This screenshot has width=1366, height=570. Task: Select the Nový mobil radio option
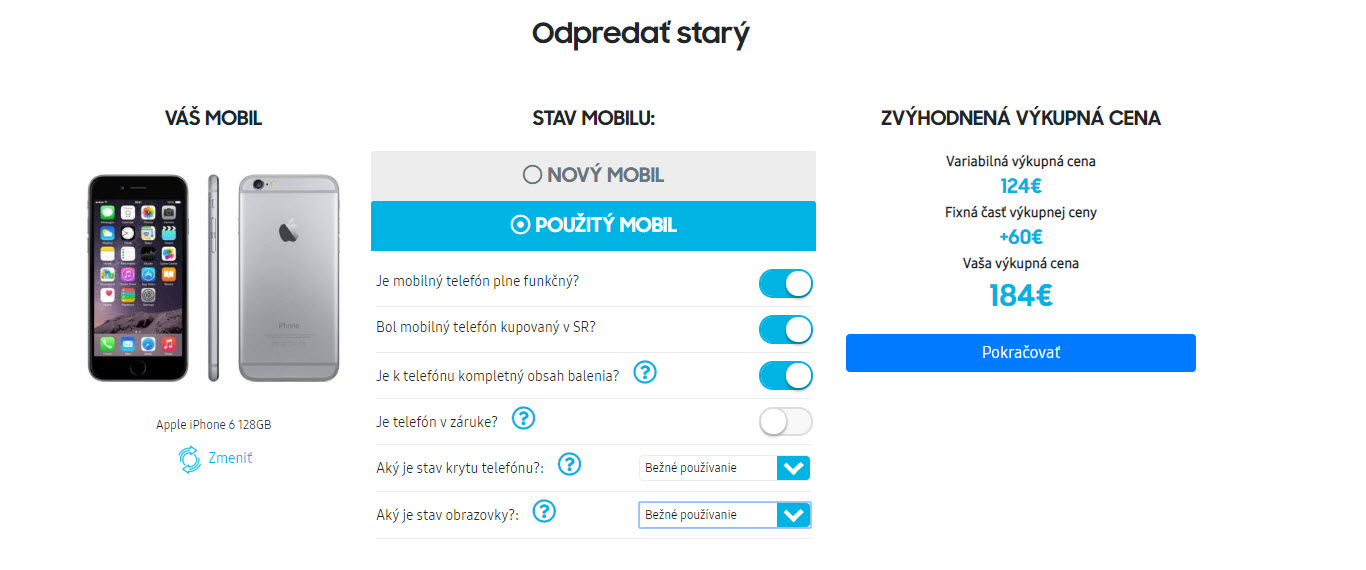pyautogui.click(x=532, y=176)
